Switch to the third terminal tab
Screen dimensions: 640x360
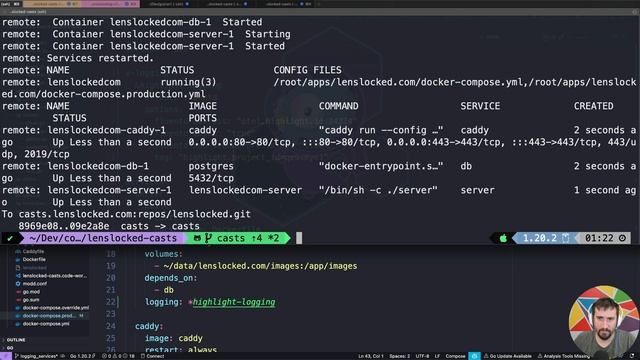pyautogui.click(x=169, y=4)
